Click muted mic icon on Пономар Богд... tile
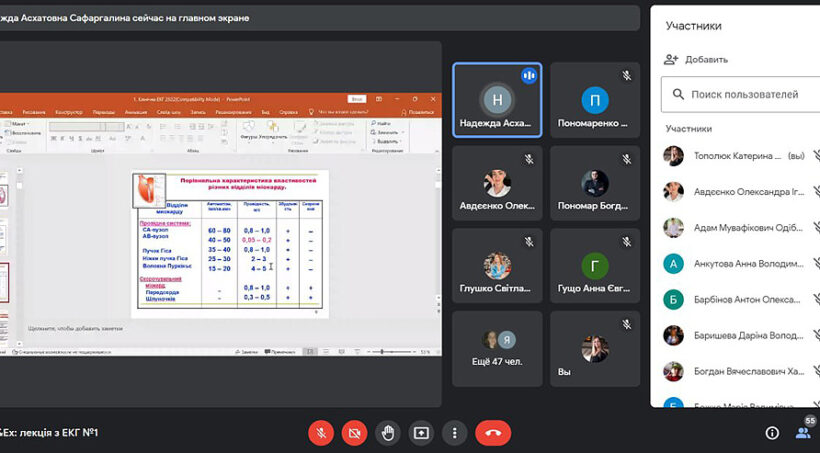820x453 pixels. (627, 159)
